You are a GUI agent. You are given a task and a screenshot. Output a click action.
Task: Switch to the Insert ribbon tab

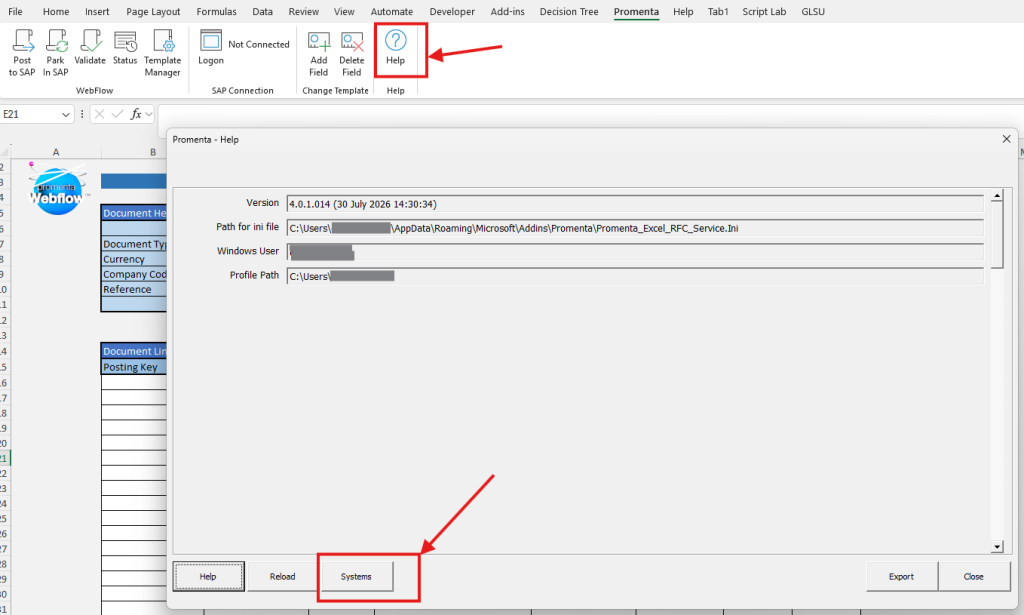tap(97, 12)
